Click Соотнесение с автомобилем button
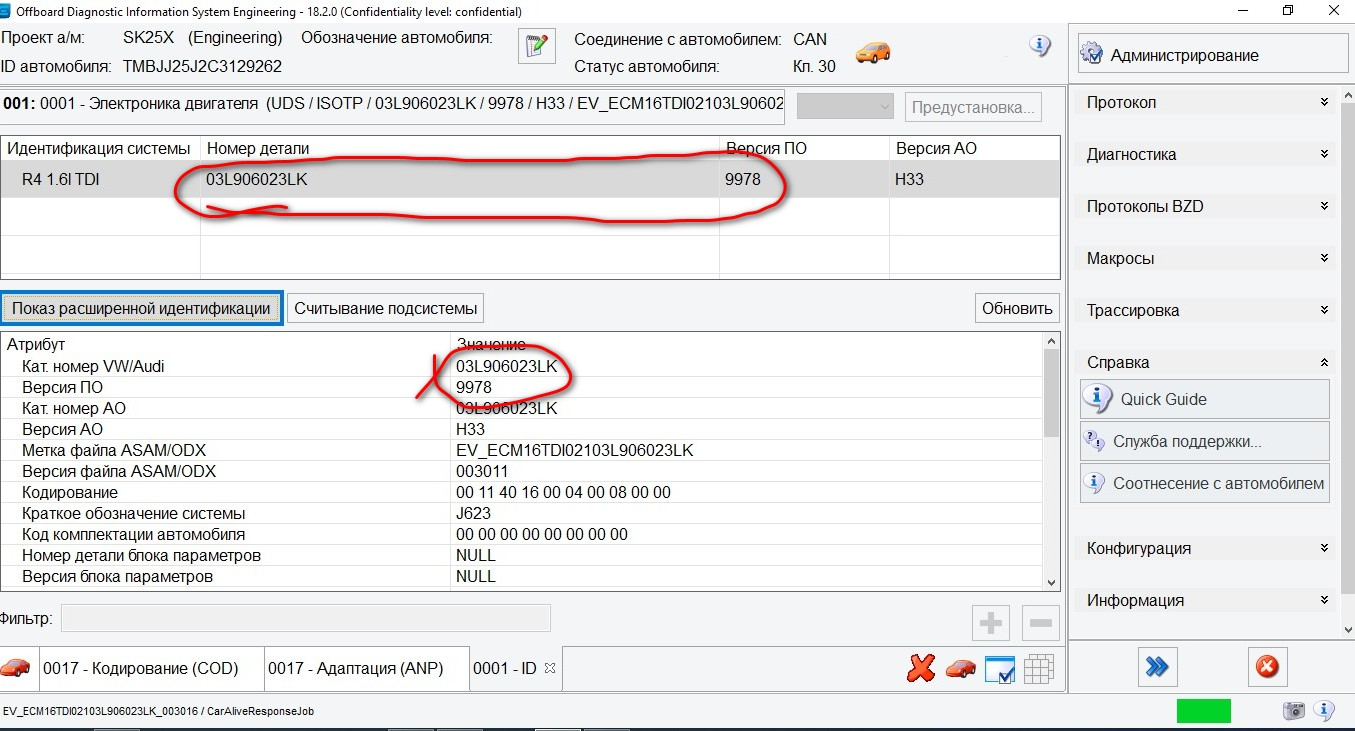Viewport: 1355px width, 731px height. coord(1205,483)
